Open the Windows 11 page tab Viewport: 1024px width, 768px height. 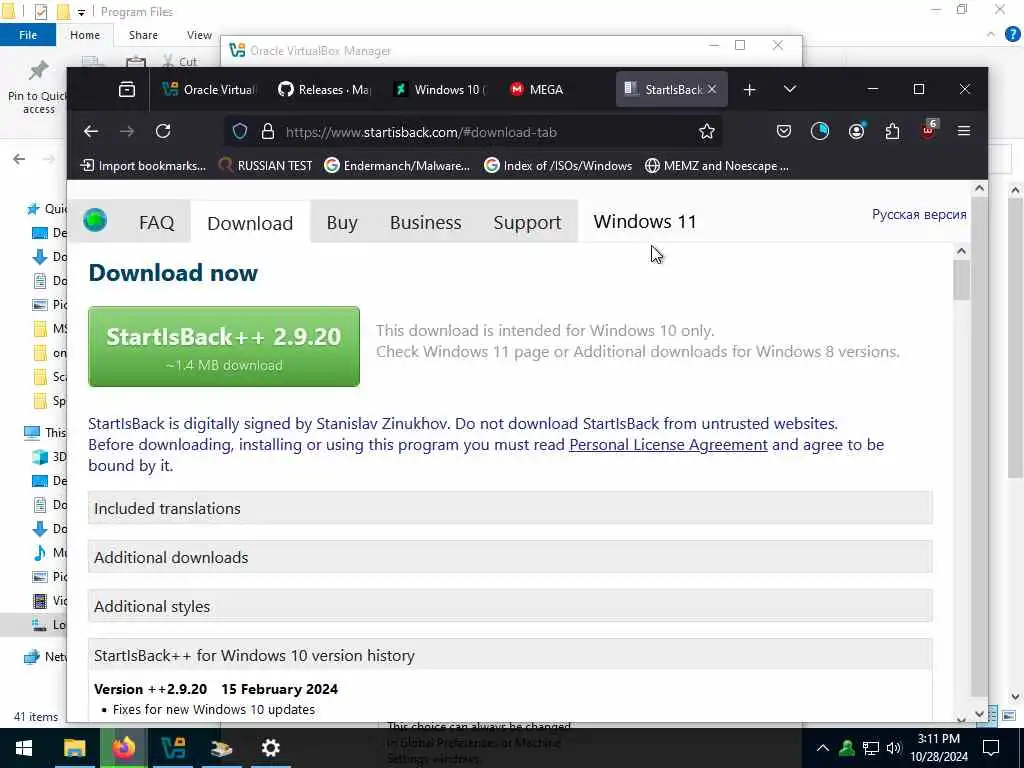click(645, 222)
